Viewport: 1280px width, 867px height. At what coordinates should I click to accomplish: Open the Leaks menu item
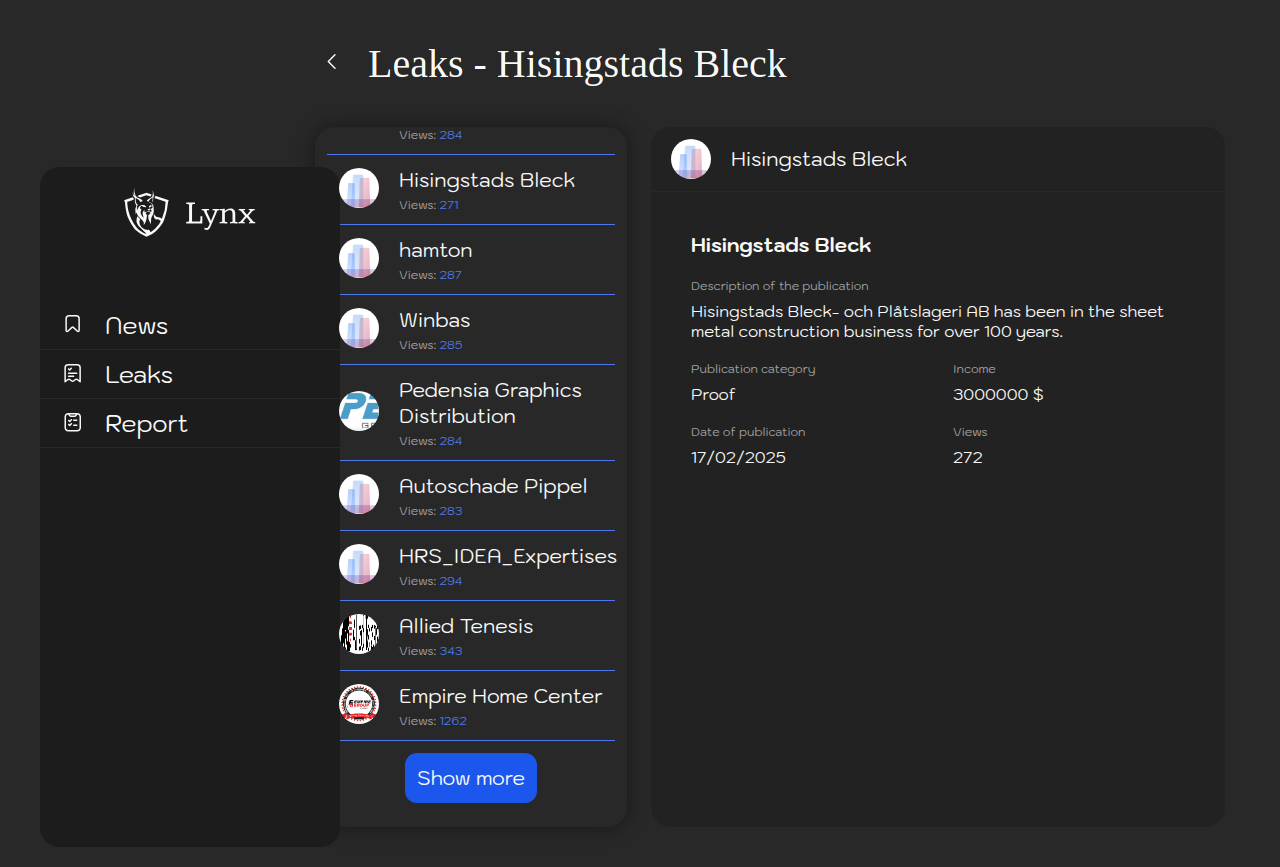coord(139,375)
